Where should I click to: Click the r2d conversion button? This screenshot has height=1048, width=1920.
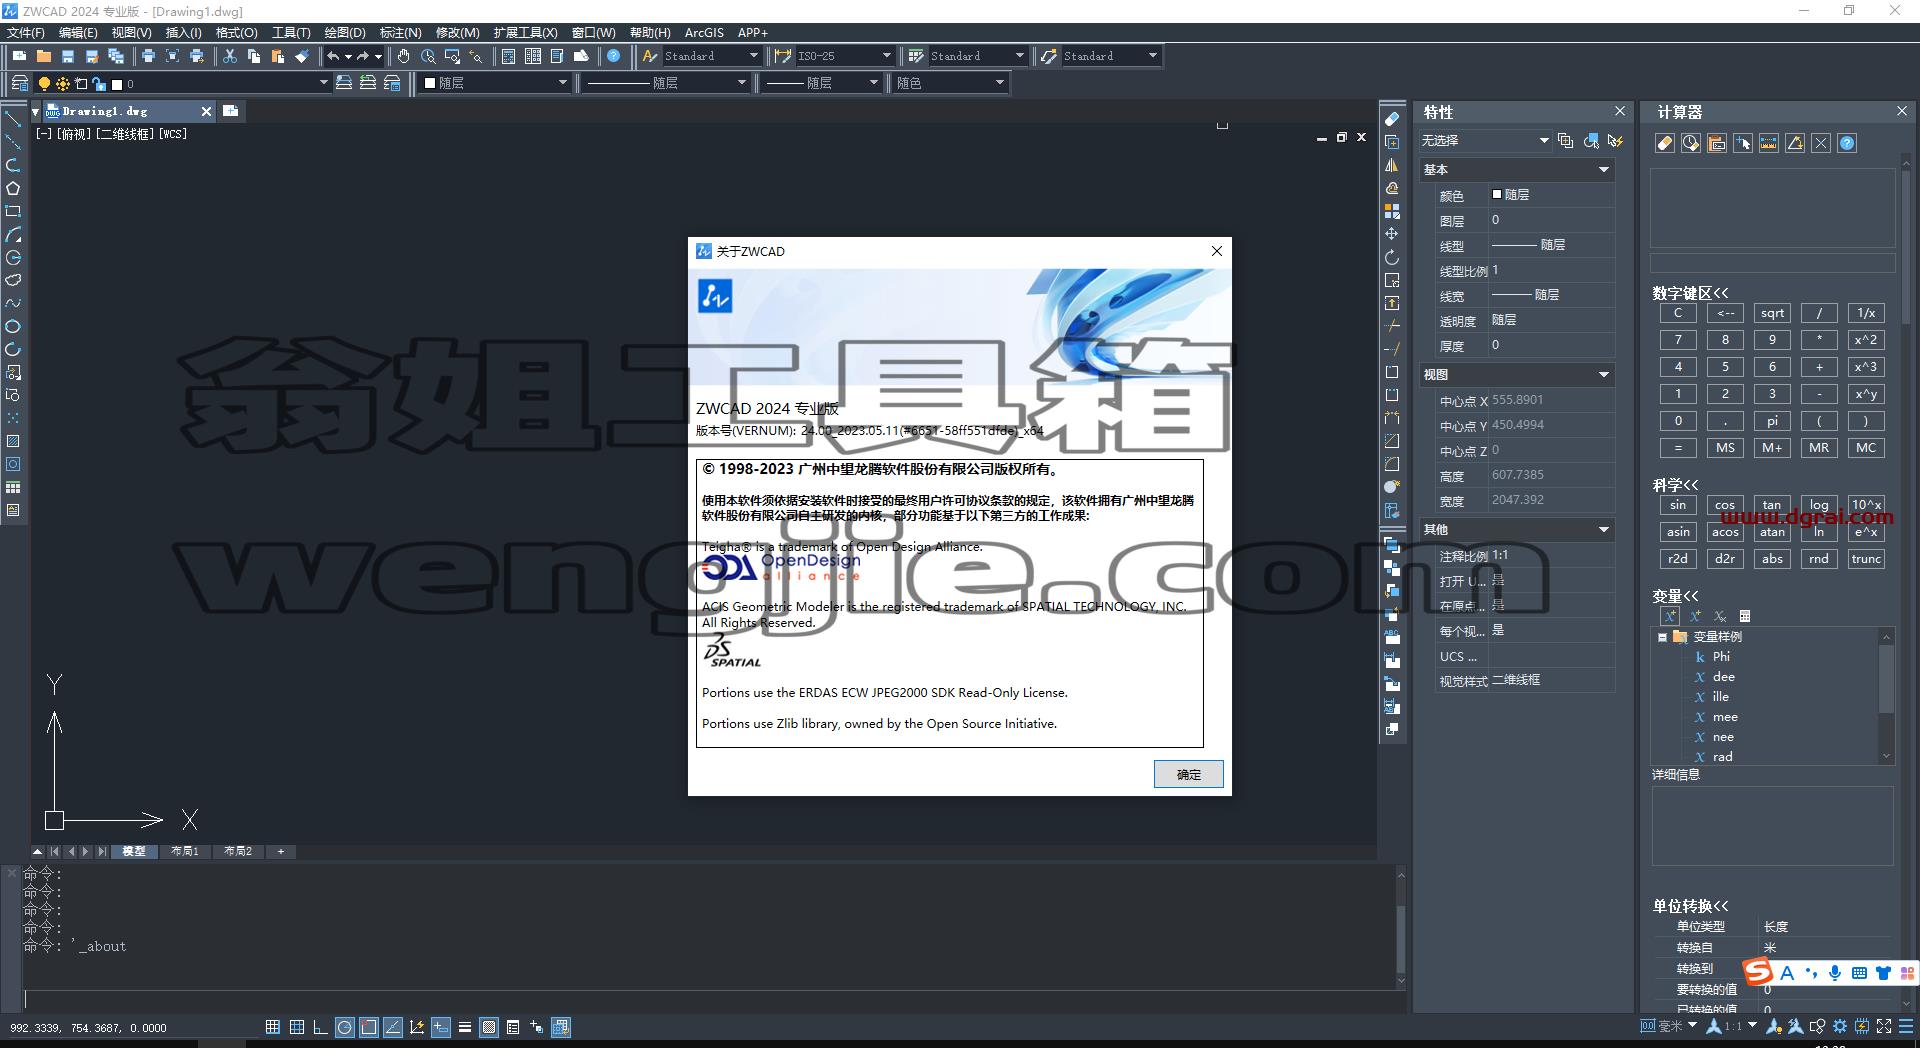click(x=1678, y=559)
